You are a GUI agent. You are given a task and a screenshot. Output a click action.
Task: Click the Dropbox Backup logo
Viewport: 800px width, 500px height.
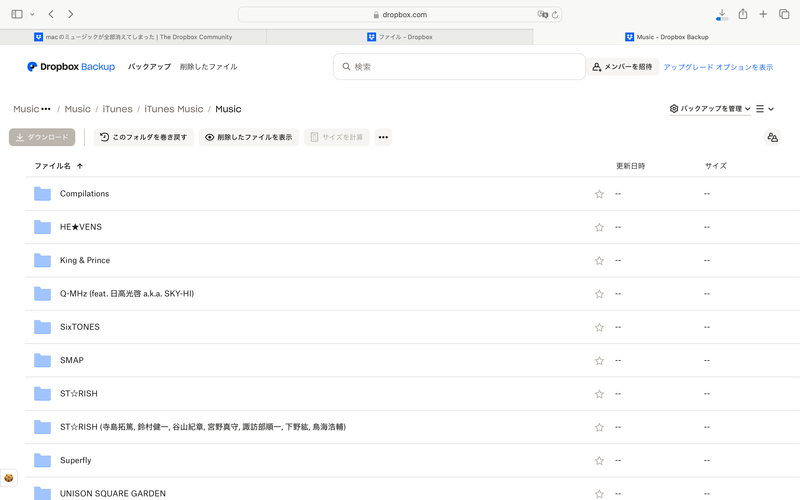pyautogui.click(x=71, y=67)
